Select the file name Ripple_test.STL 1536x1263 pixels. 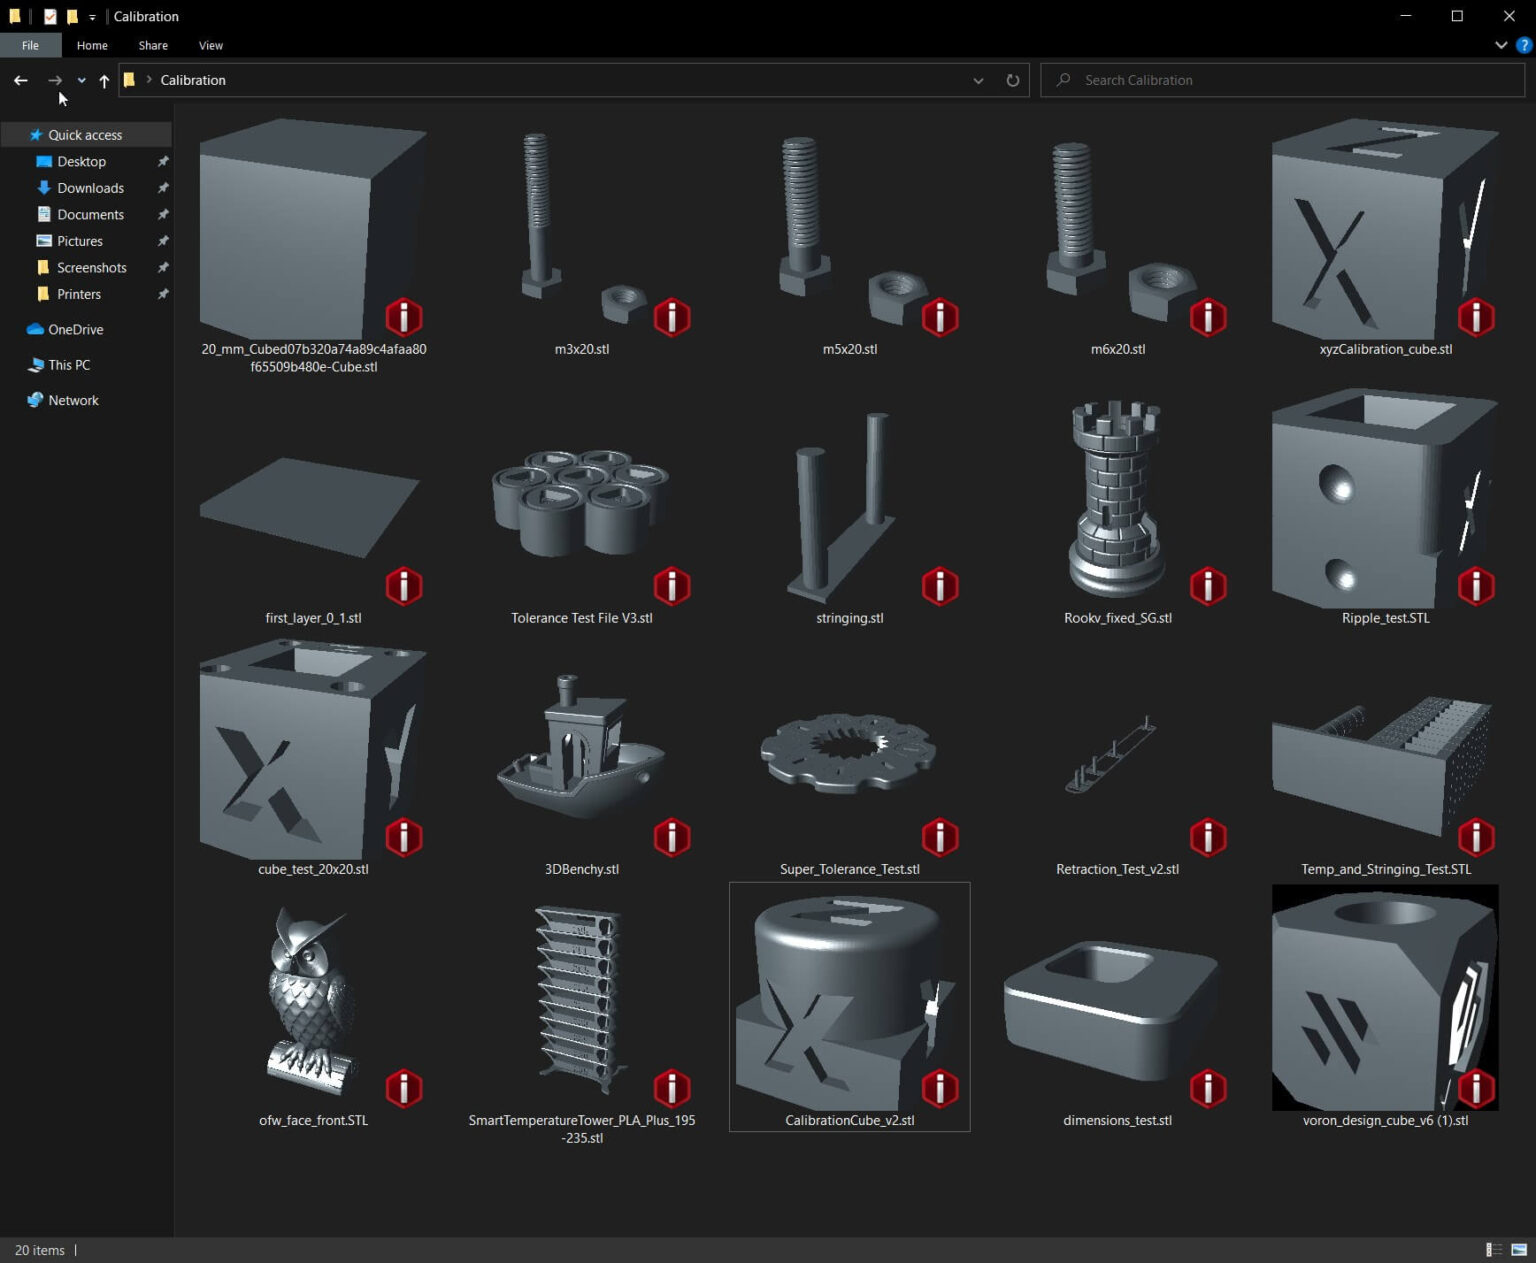[1386, 618]
